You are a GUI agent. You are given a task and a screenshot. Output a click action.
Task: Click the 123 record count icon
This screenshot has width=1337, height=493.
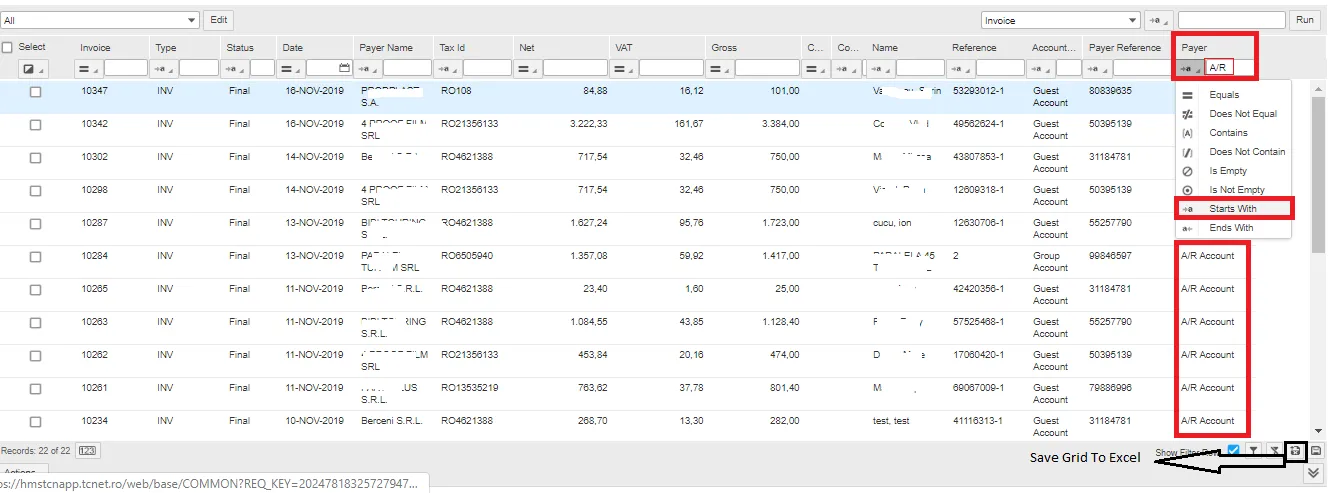86,451
